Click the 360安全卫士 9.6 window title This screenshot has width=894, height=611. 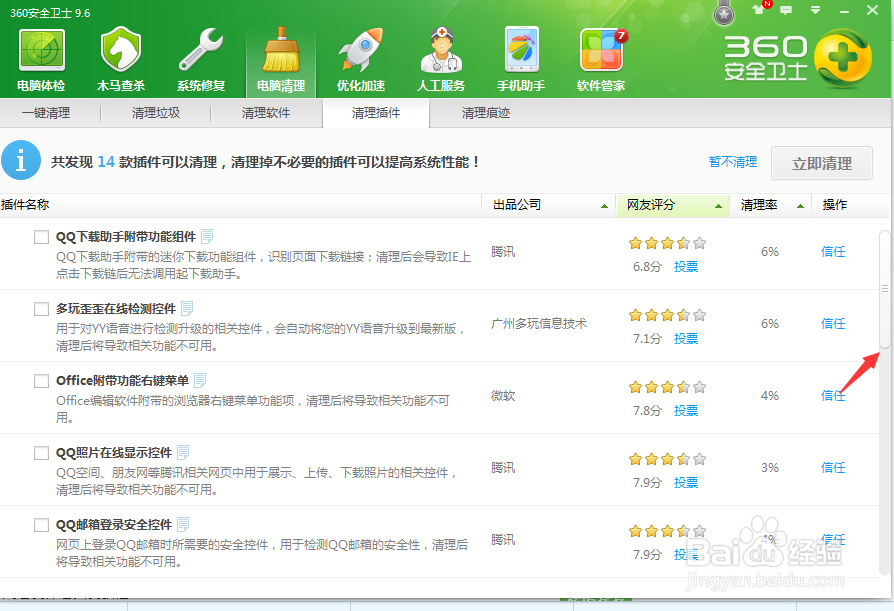(x=50, y=13)
